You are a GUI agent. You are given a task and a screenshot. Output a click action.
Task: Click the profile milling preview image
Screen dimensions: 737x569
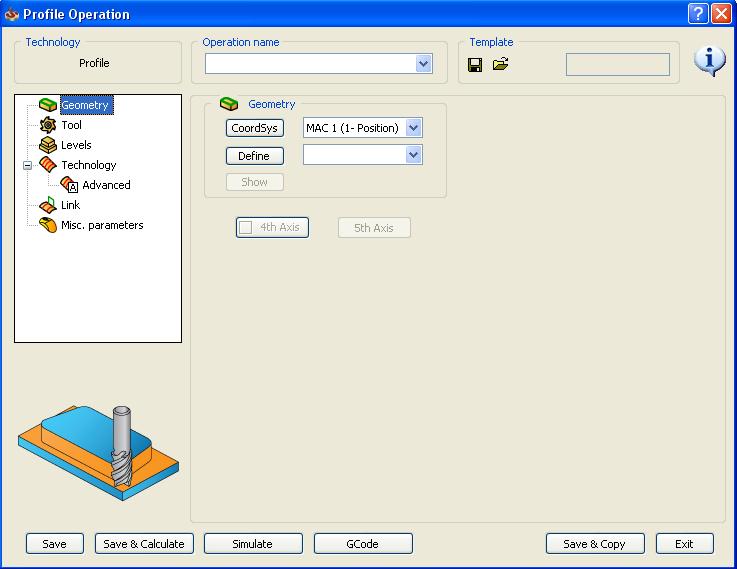pos(98,452)
